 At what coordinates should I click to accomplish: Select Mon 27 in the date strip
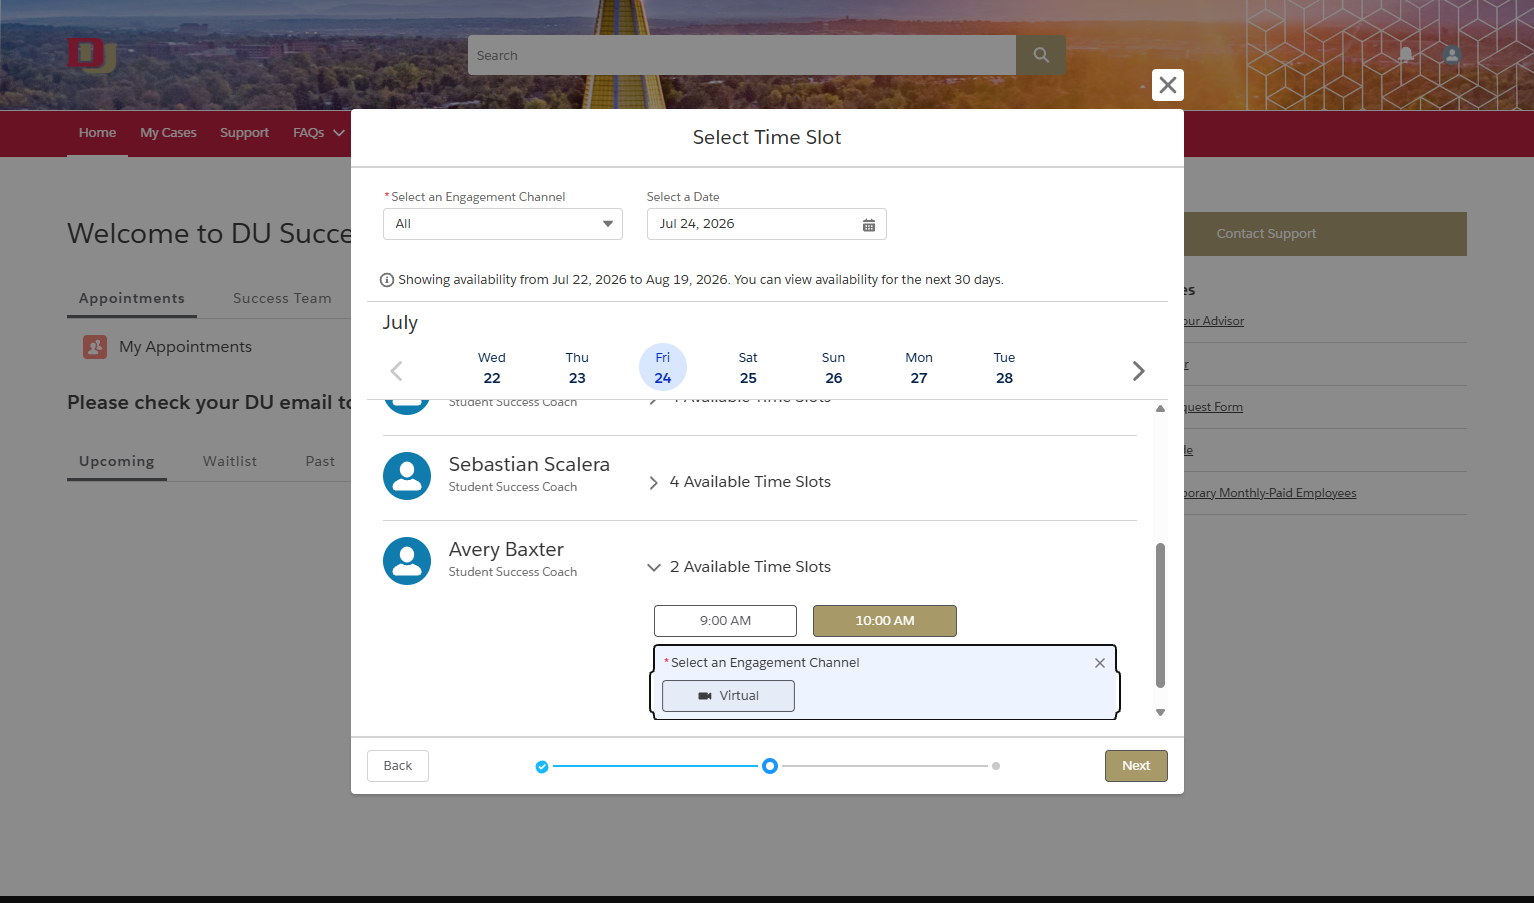click(x=919, y=368)
